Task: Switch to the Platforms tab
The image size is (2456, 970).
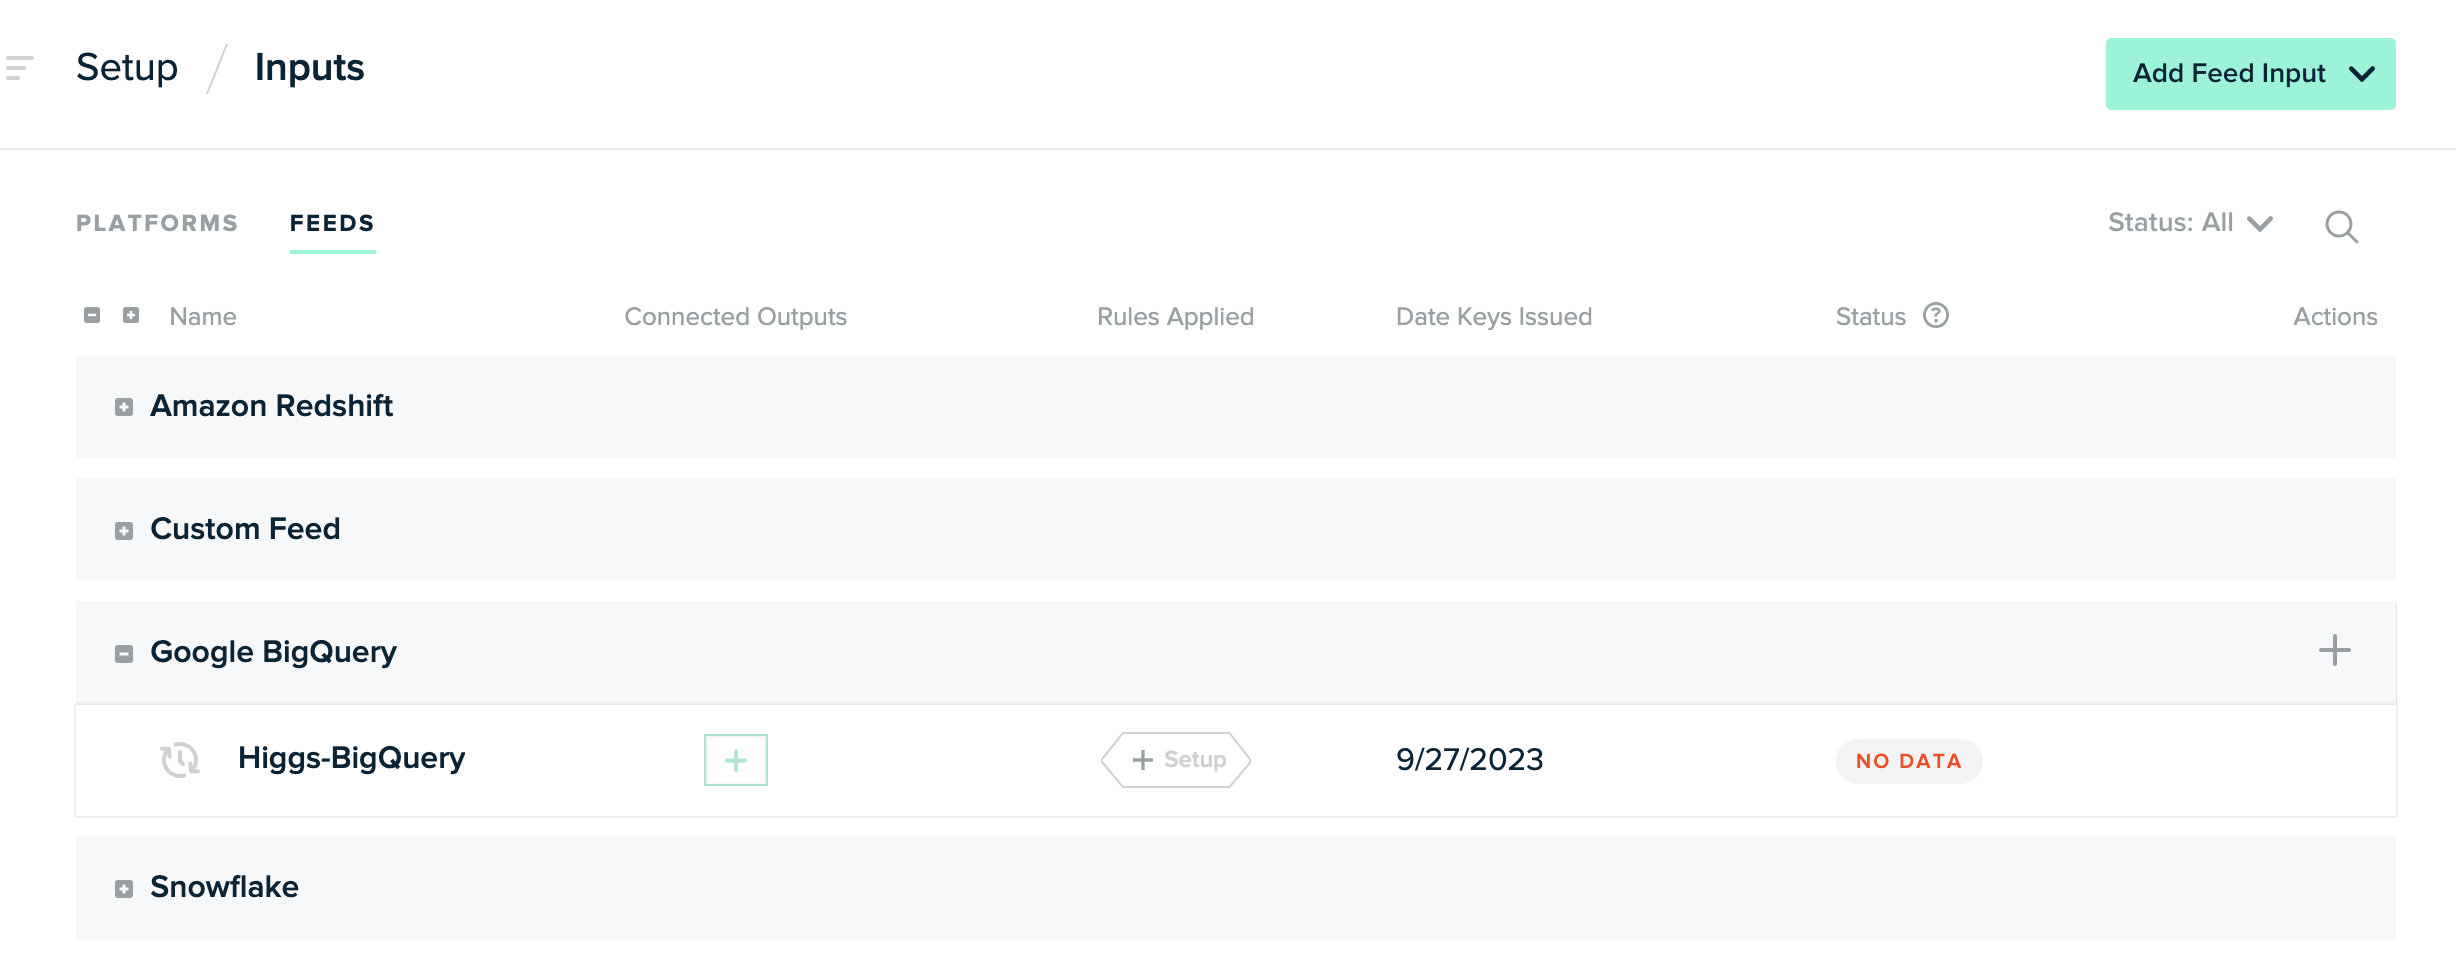Action: [157, 223]
